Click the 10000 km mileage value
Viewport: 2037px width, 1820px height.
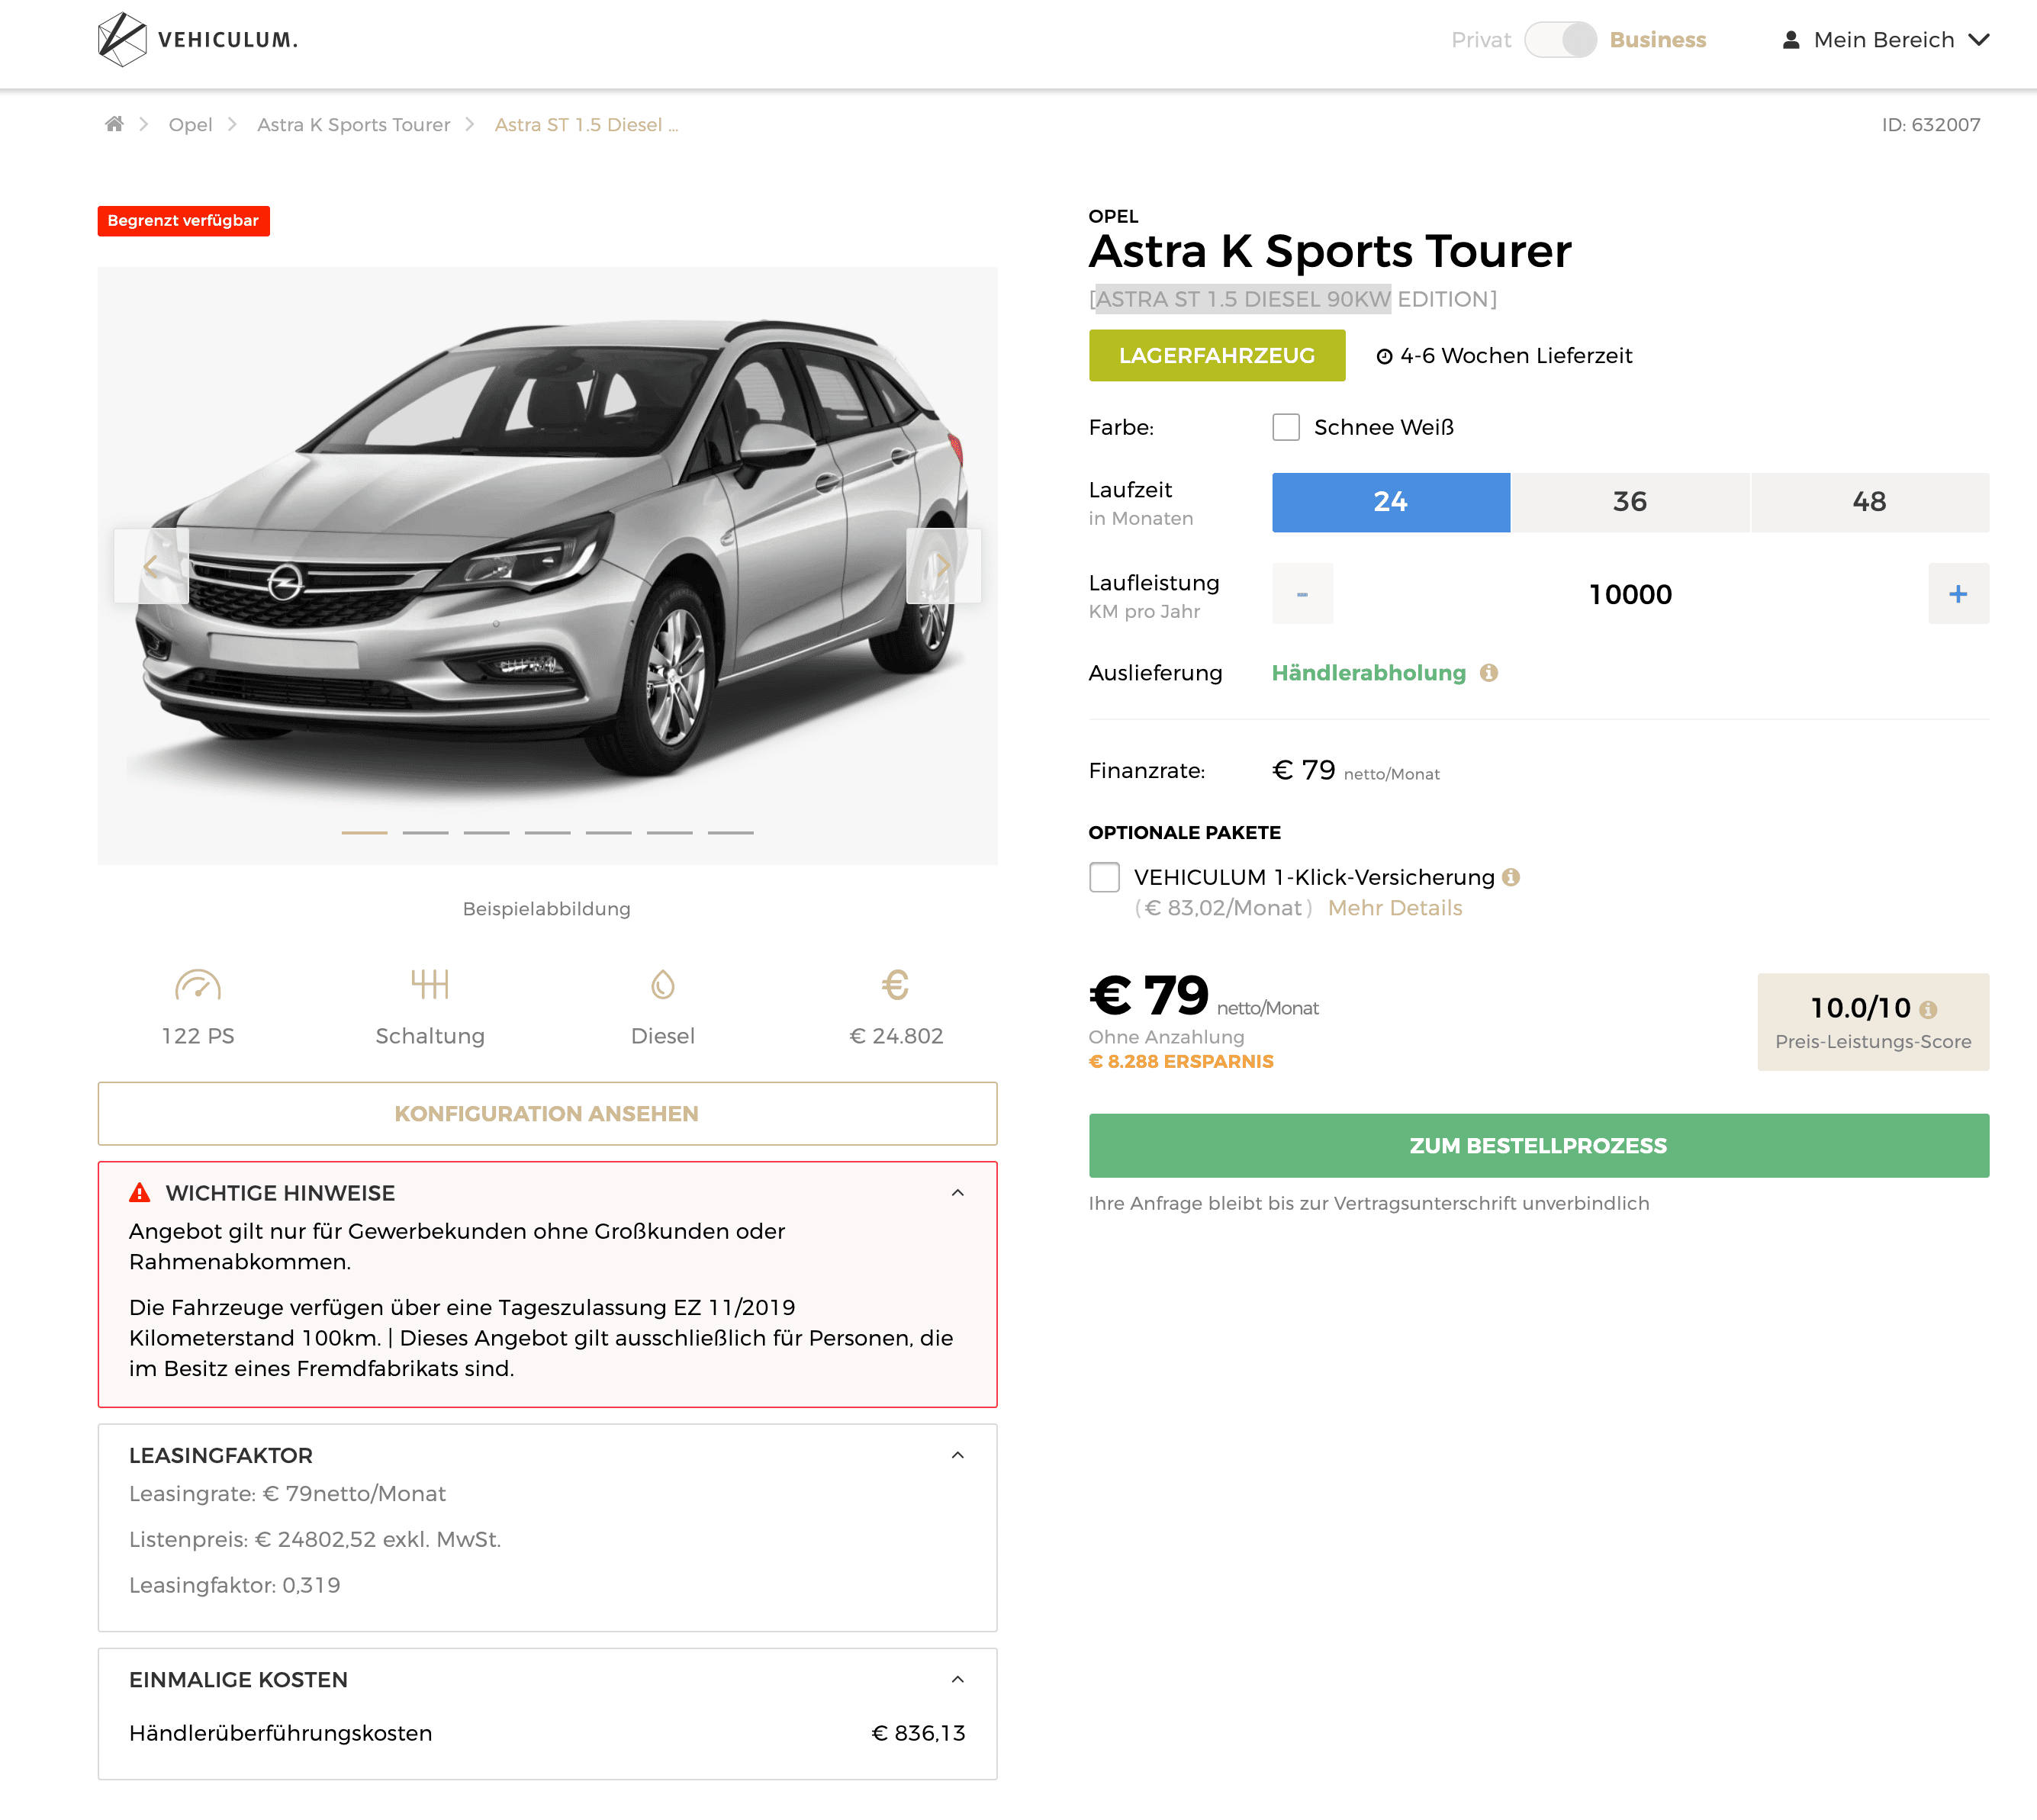(x=1630, y=594)
